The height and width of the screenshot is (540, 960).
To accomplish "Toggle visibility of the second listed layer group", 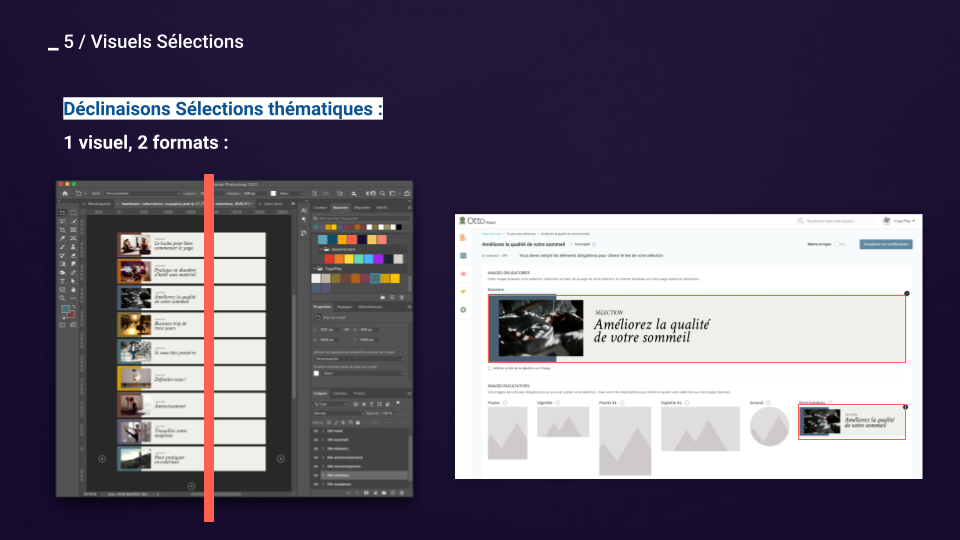I will (x=316, y=440).
